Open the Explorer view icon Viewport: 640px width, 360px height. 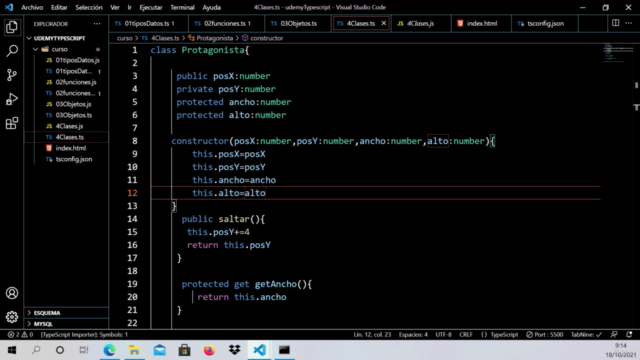(x=12, y=27)
